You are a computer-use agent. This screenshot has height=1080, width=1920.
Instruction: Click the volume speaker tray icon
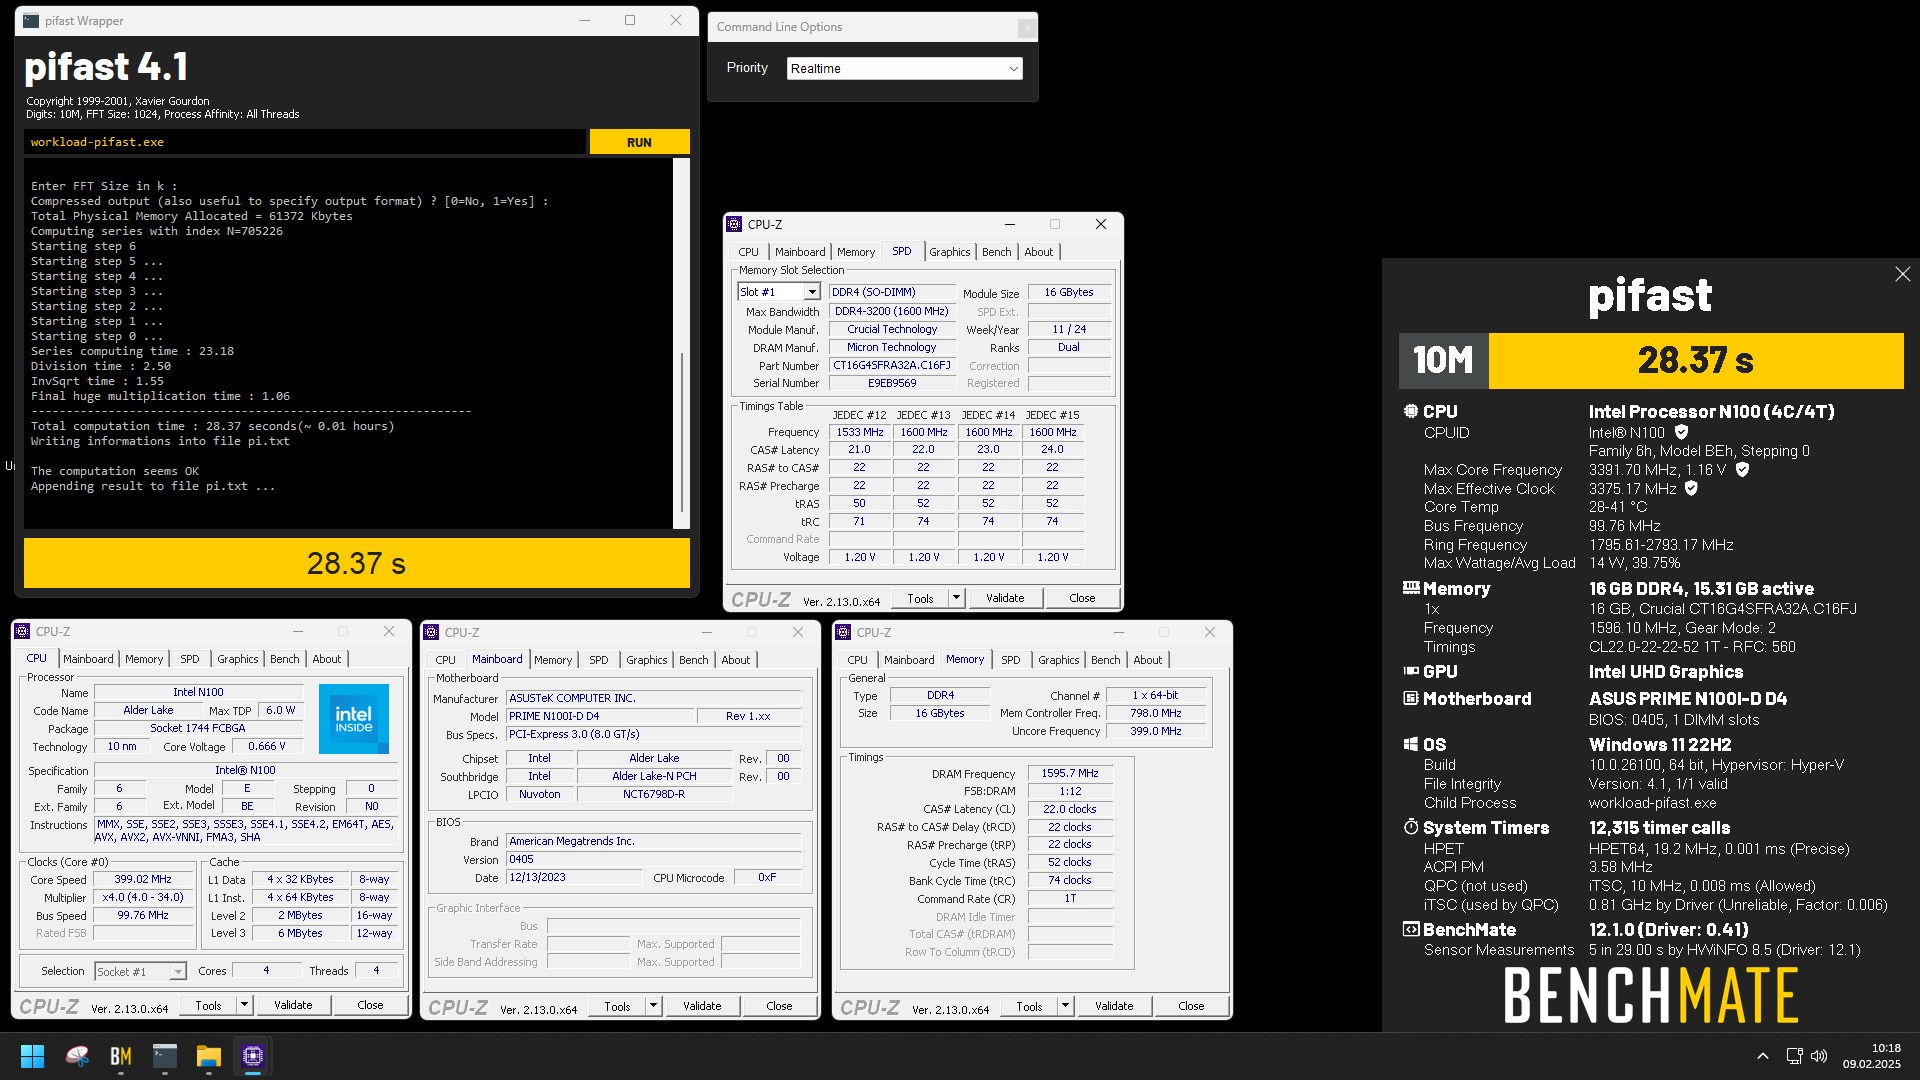click(1819, 1056)
